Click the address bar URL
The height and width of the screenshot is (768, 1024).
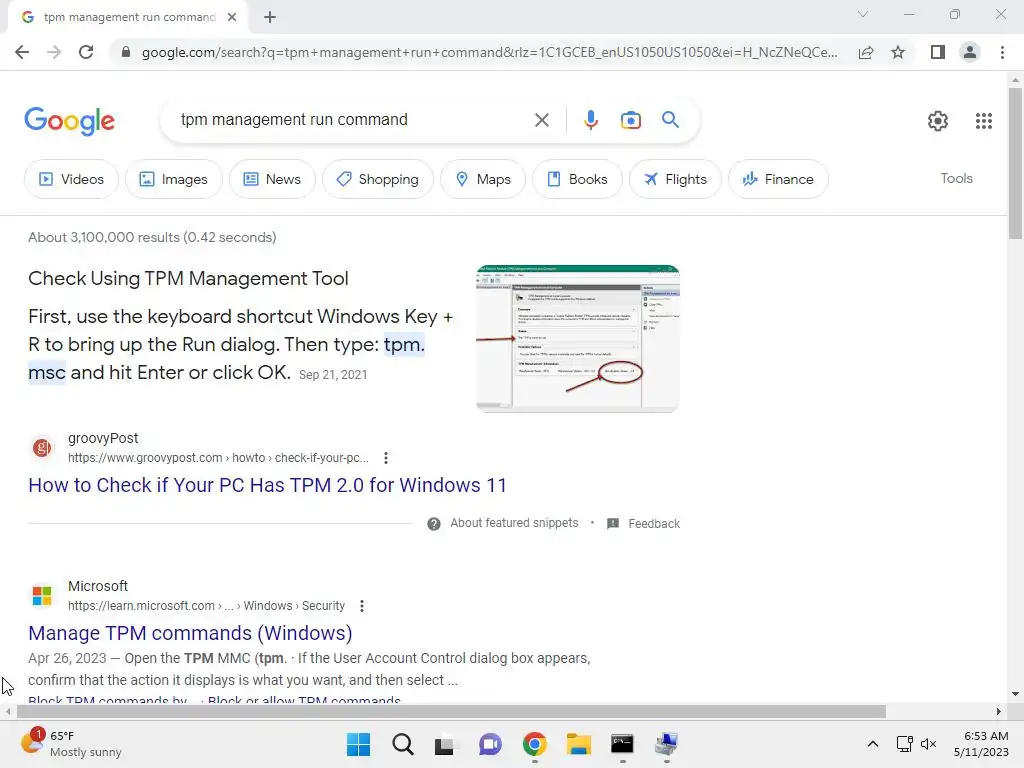click(x=489, y=52)
